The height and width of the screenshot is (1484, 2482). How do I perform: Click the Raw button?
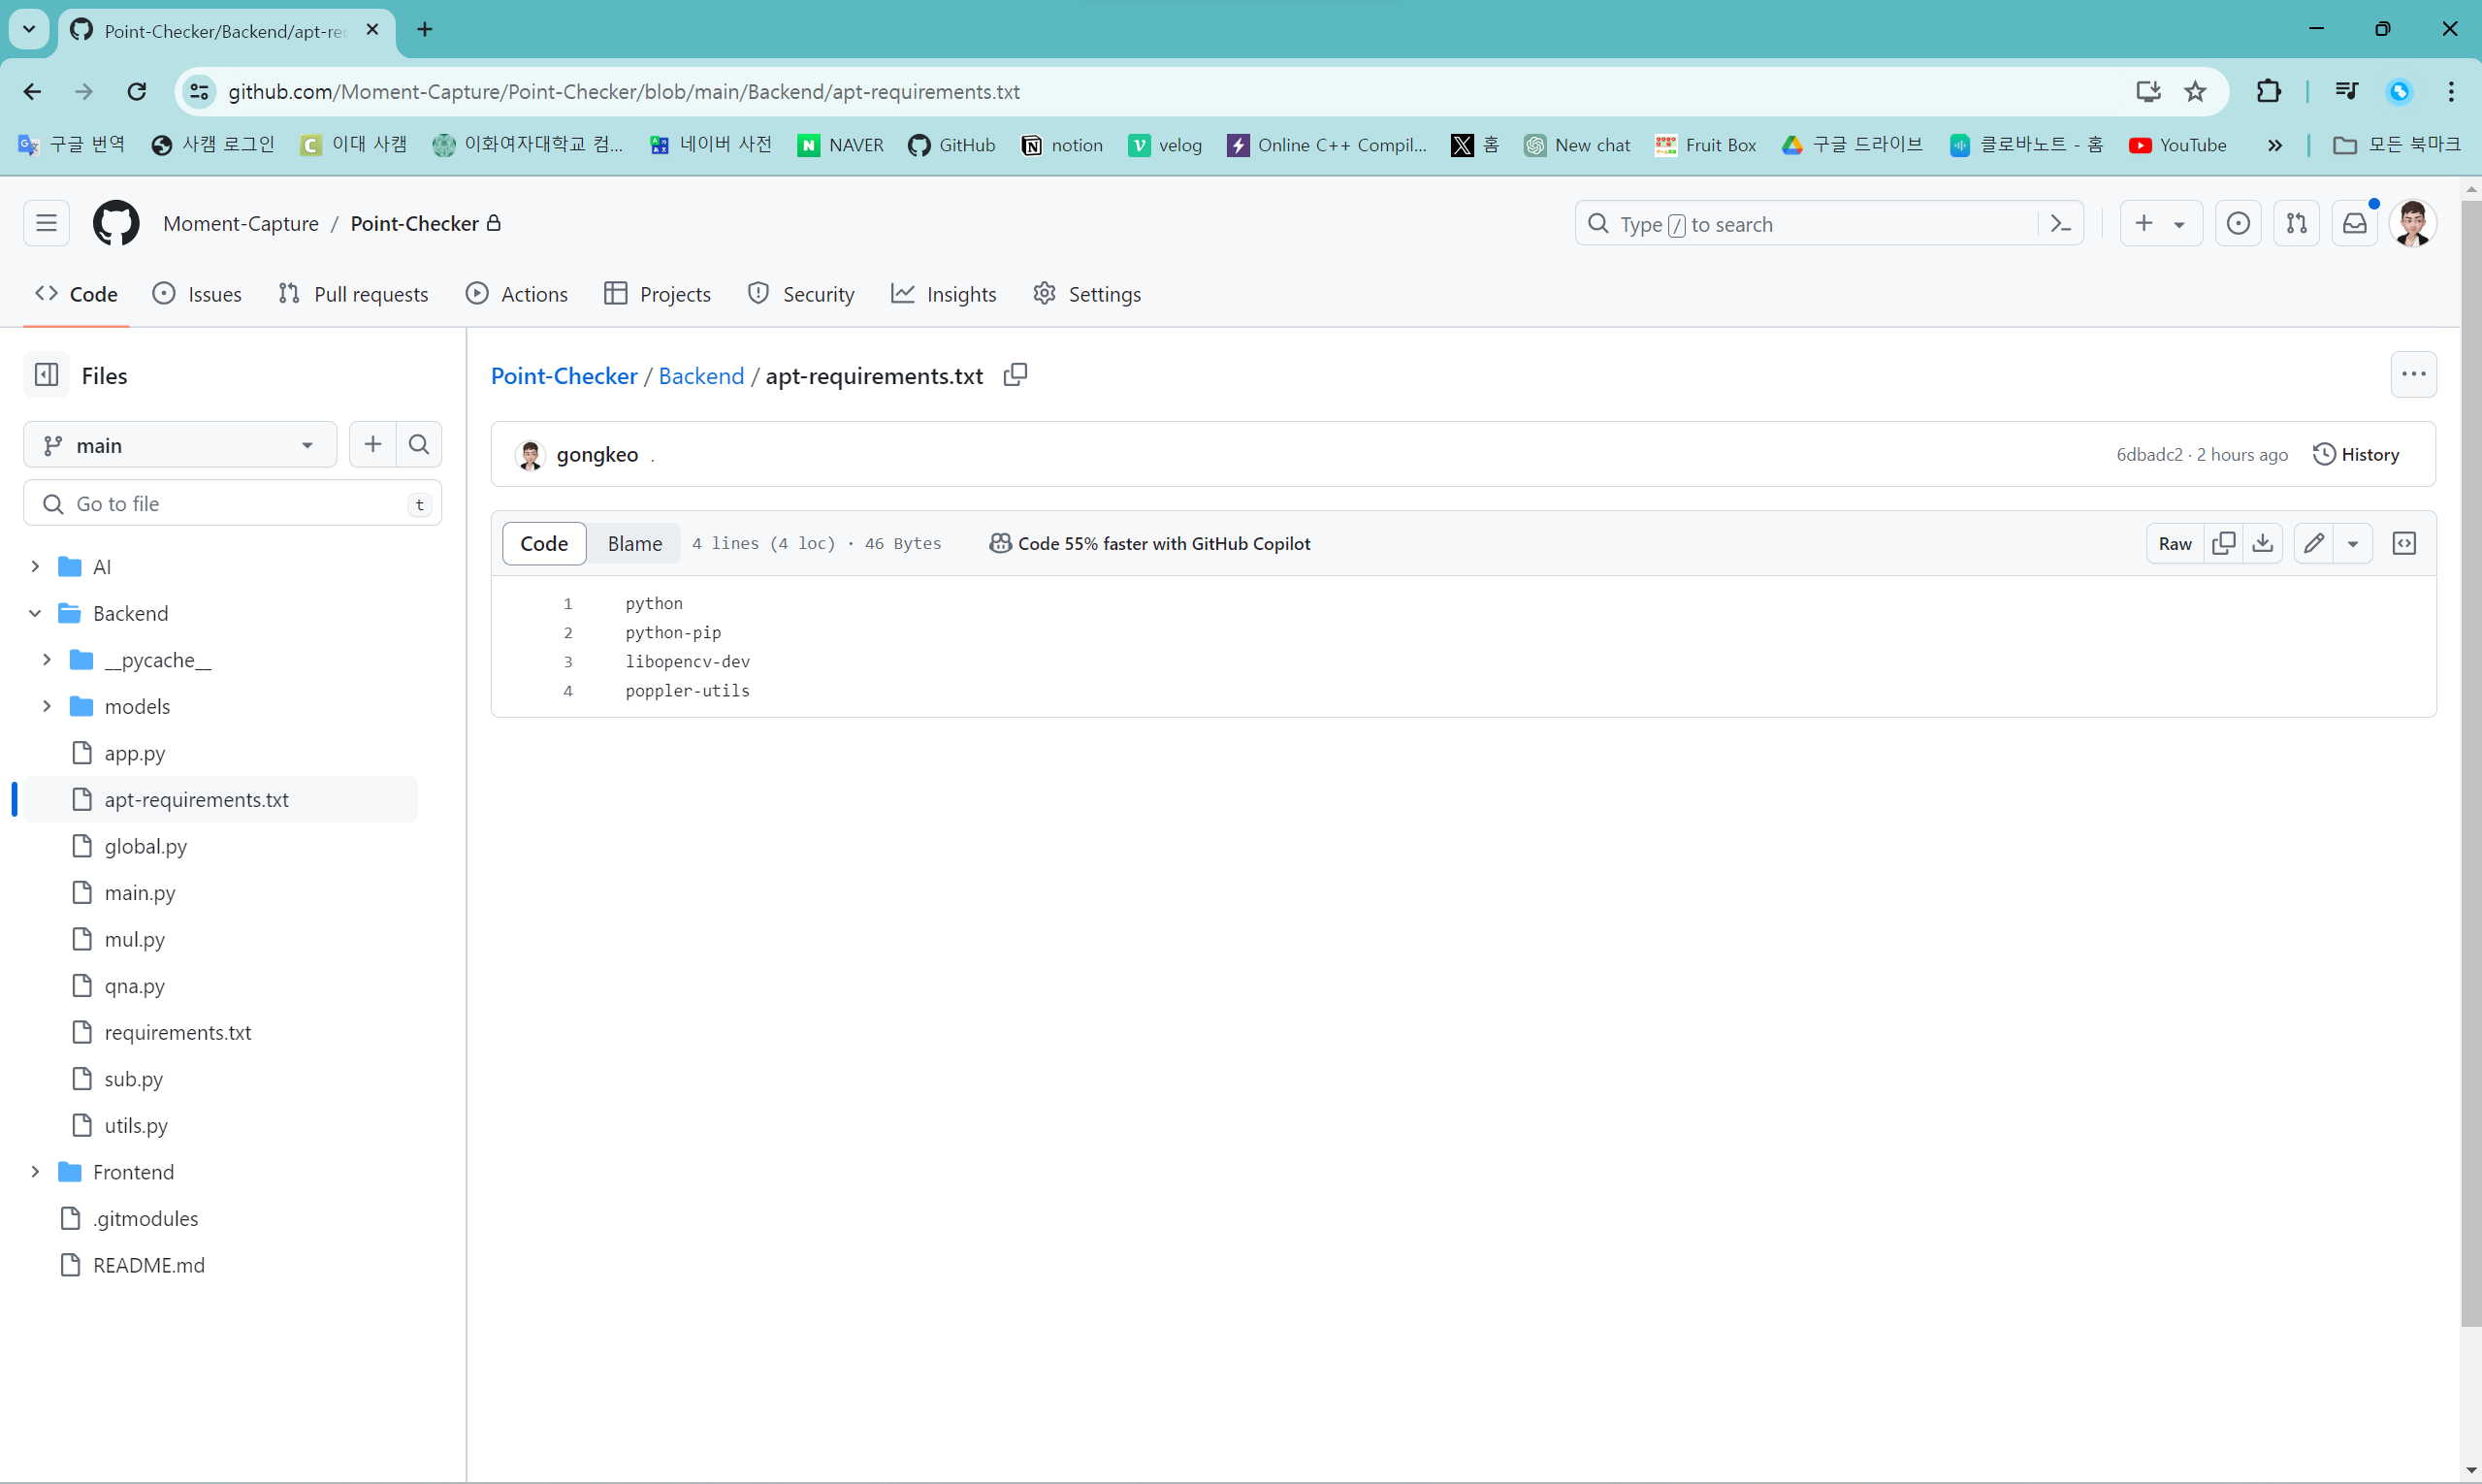tap(2174, 543)
